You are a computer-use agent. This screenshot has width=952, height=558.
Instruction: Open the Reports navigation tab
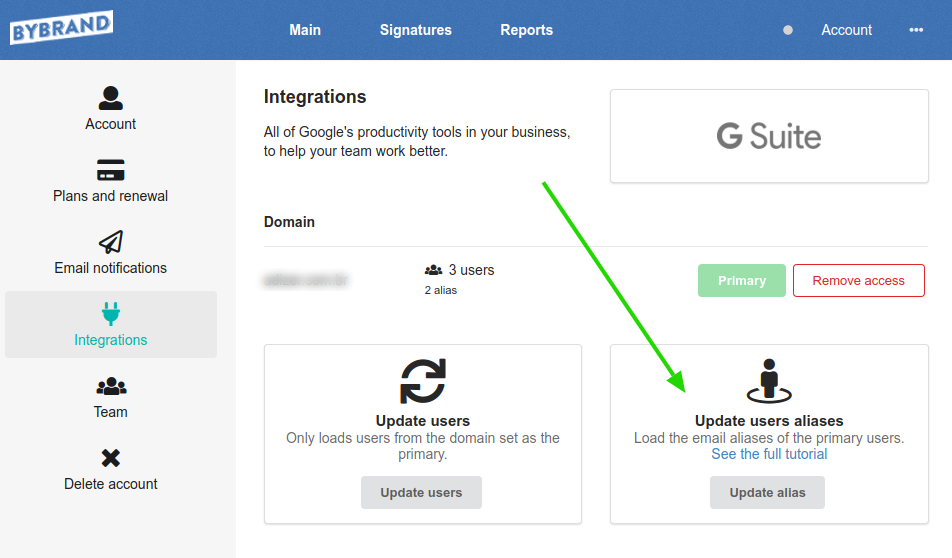(x=526, y=30)
